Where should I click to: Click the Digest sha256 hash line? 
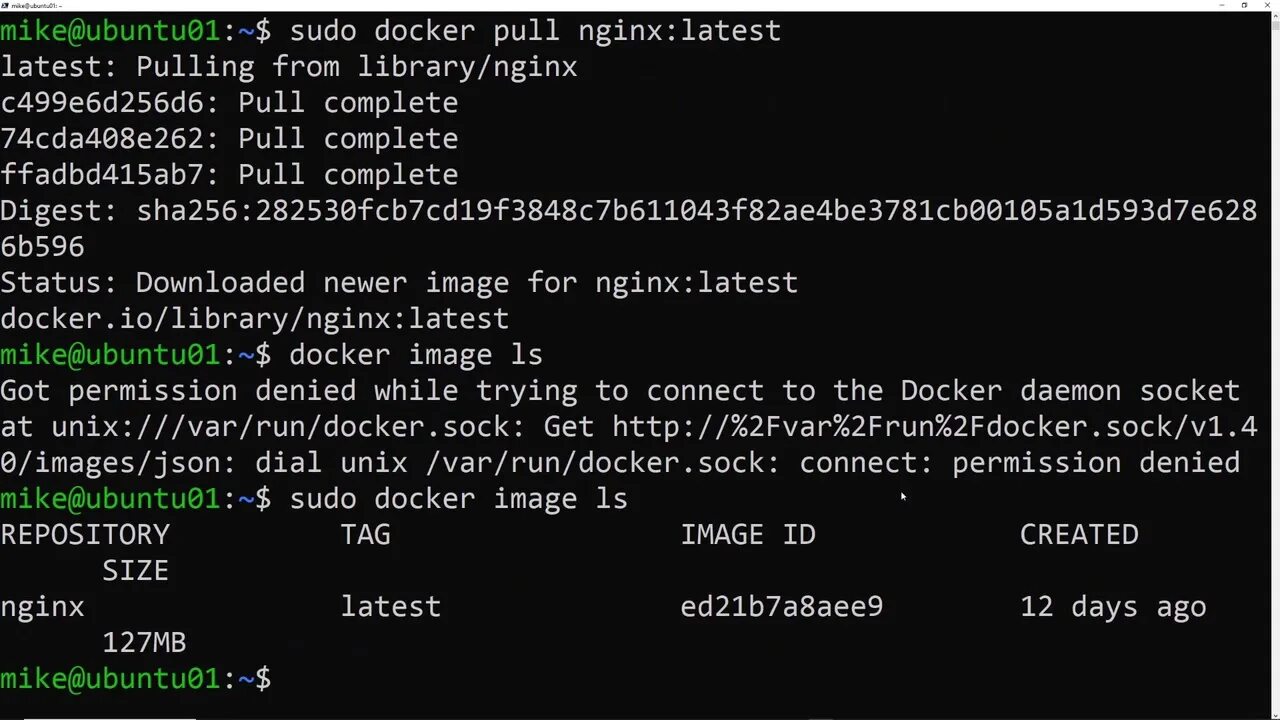point(628,211)
